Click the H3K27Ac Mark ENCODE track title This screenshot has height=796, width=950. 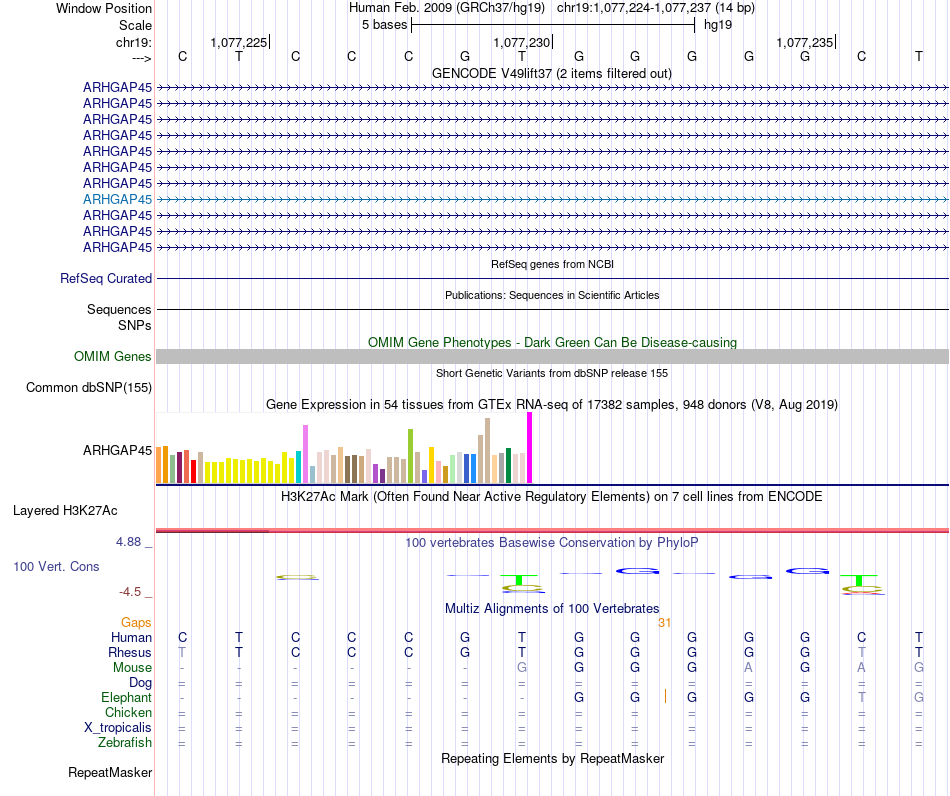552,497
